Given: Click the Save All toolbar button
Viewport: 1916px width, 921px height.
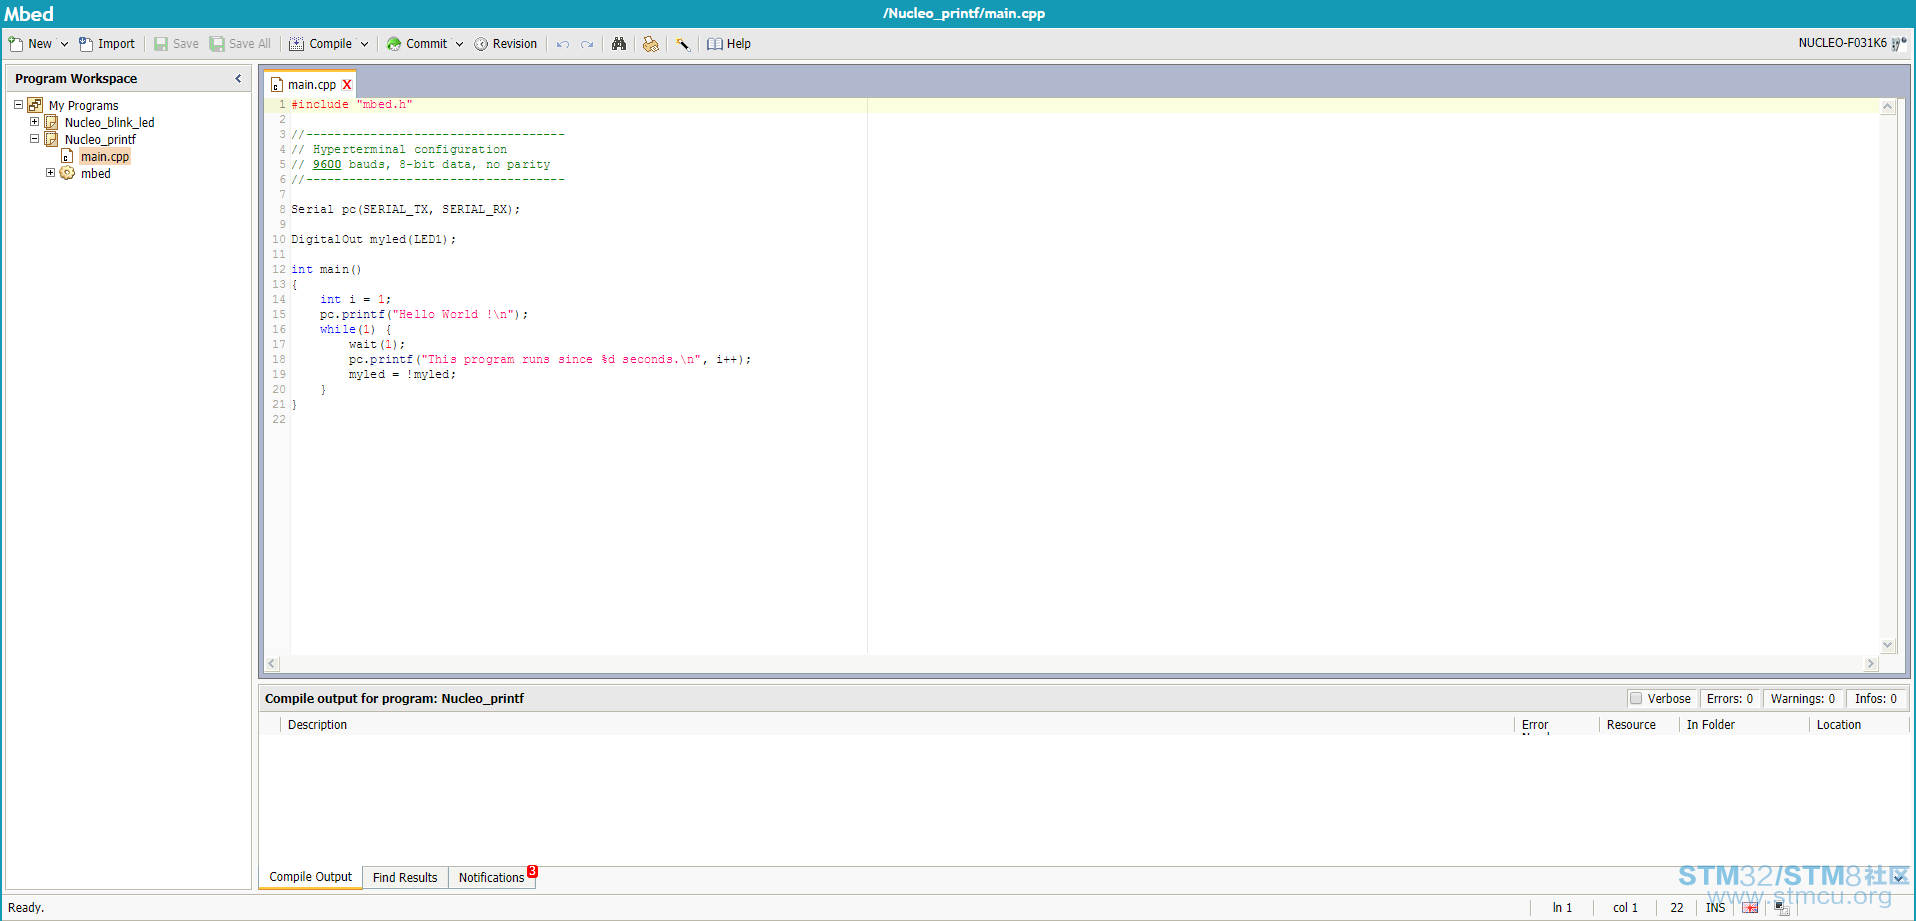Looking at the screenshot, I should pos(240,44).
